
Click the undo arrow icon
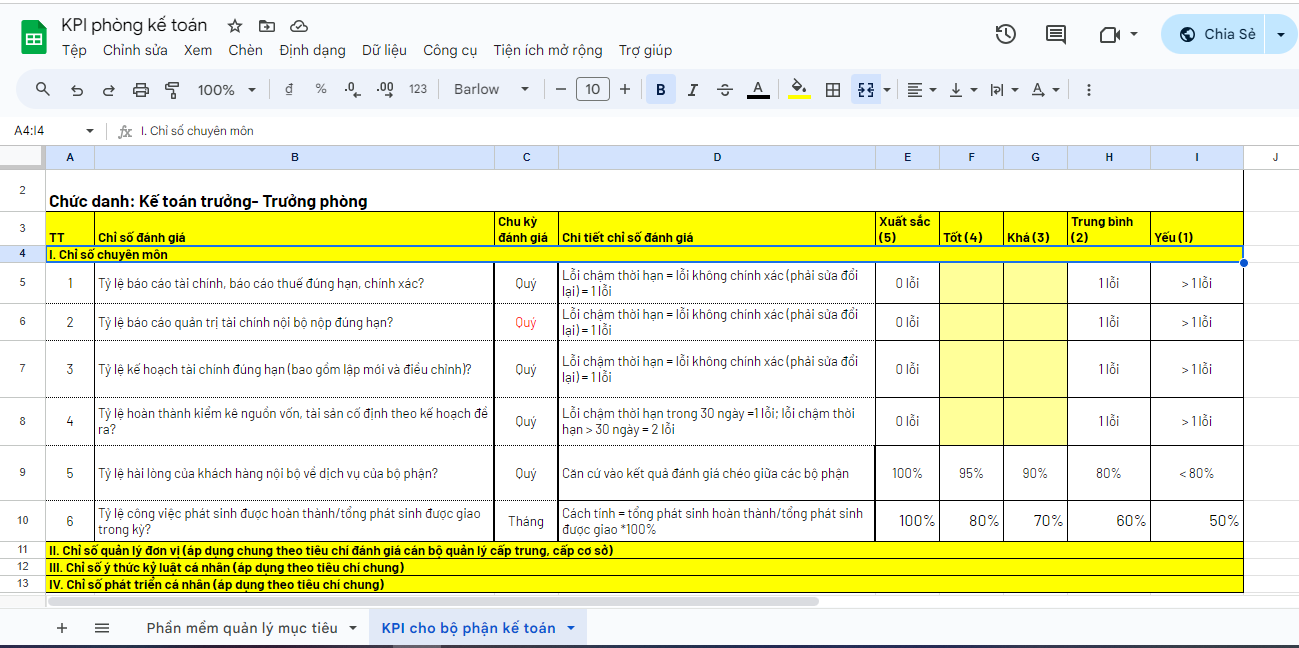click(x=77, y=90)
